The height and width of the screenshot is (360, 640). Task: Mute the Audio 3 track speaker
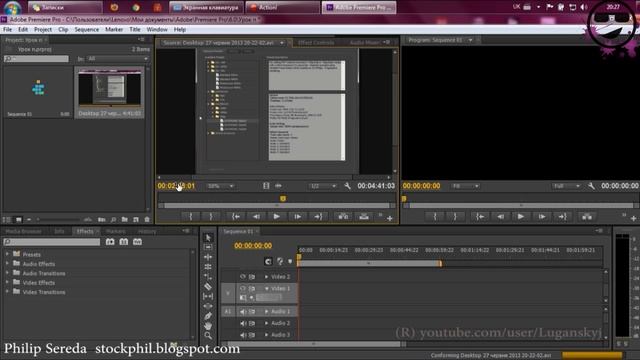coord(243,335)
